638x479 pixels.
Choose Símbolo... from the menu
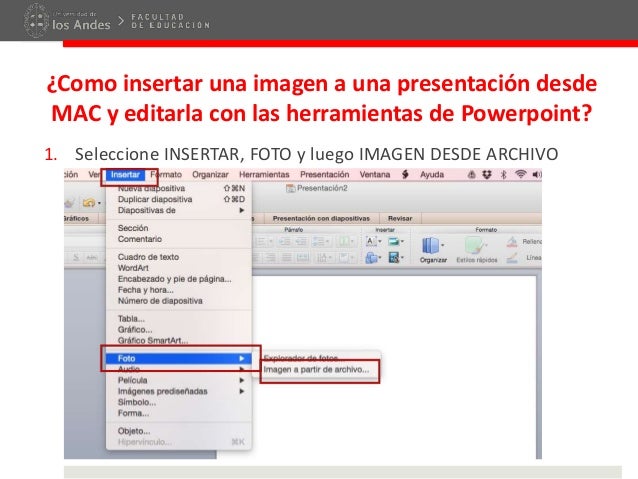coord(179,402)
